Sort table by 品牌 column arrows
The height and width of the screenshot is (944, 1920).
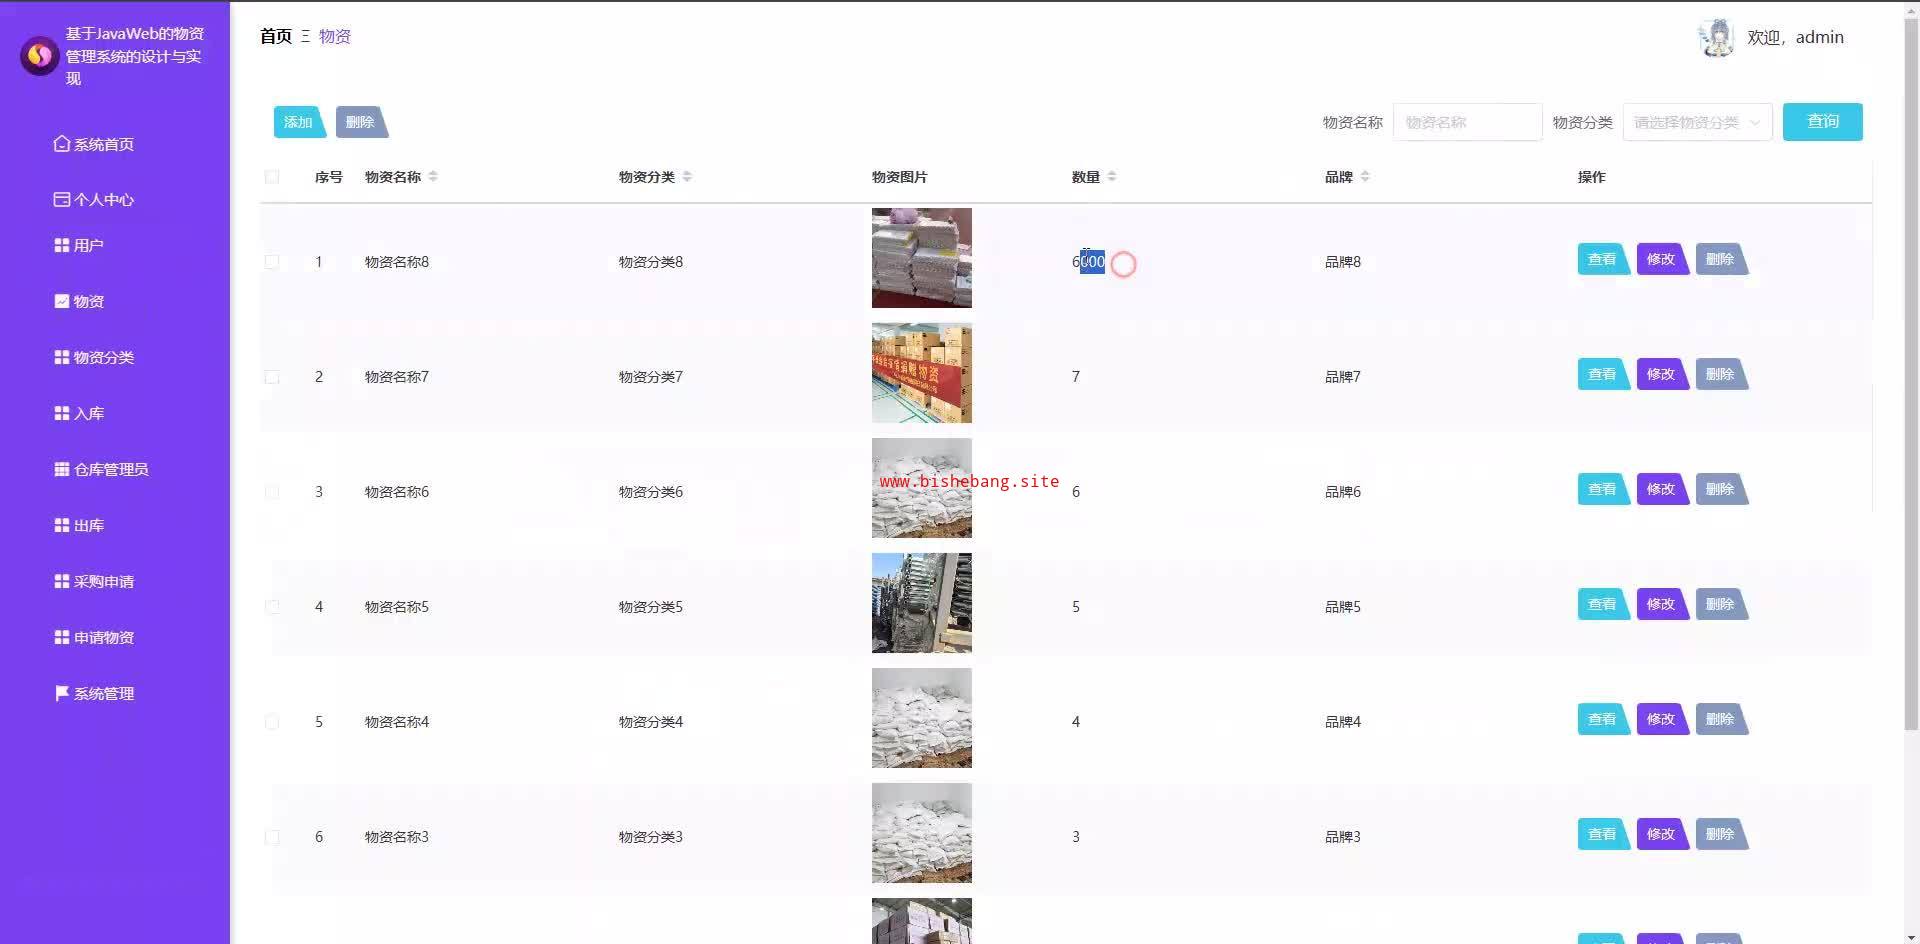[x=1365, y=177]
